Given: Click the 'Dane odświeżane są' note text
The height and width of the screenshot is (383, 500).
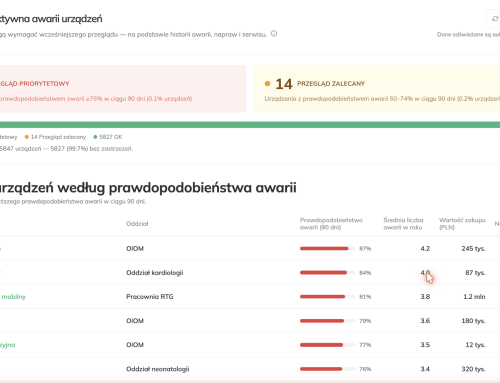Looking at the screenshot, I should coord(468,34).
